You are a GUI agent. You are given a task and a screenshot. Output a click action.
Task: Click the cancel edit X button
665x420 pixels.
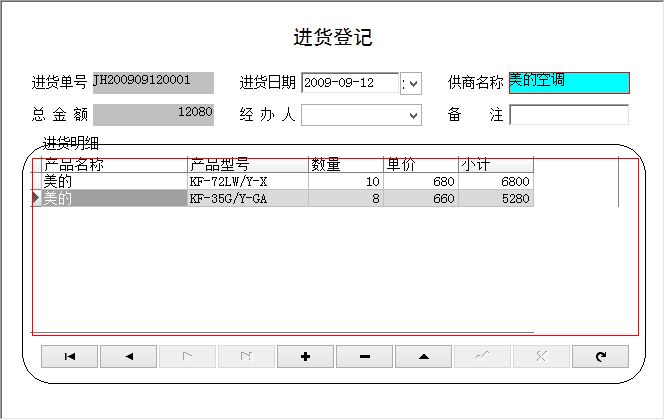pyautogui.click(x=541, y=356)
